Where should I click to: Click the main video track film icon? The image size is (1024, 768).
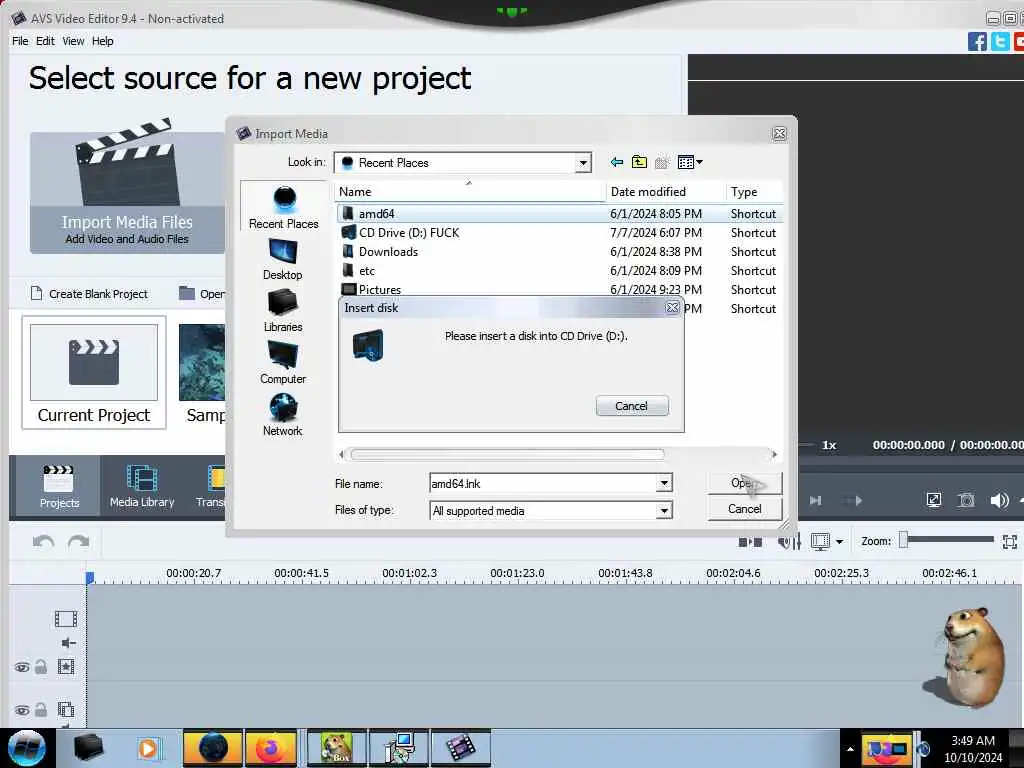point(66,618)
